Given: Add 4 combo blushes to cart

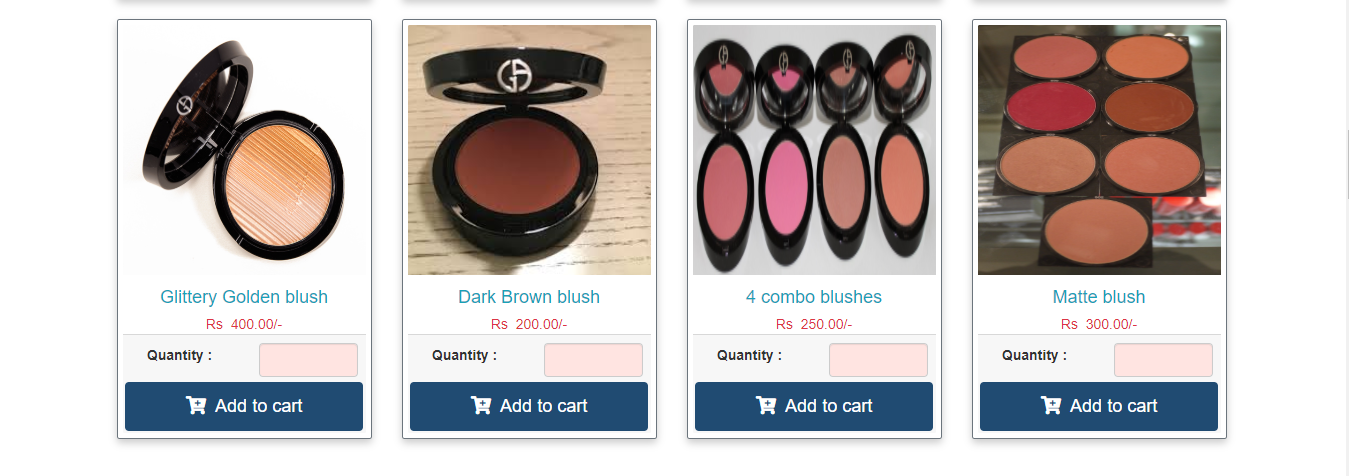Looking at the screenshot, I should pyautogui.click(x=814, y=406).
